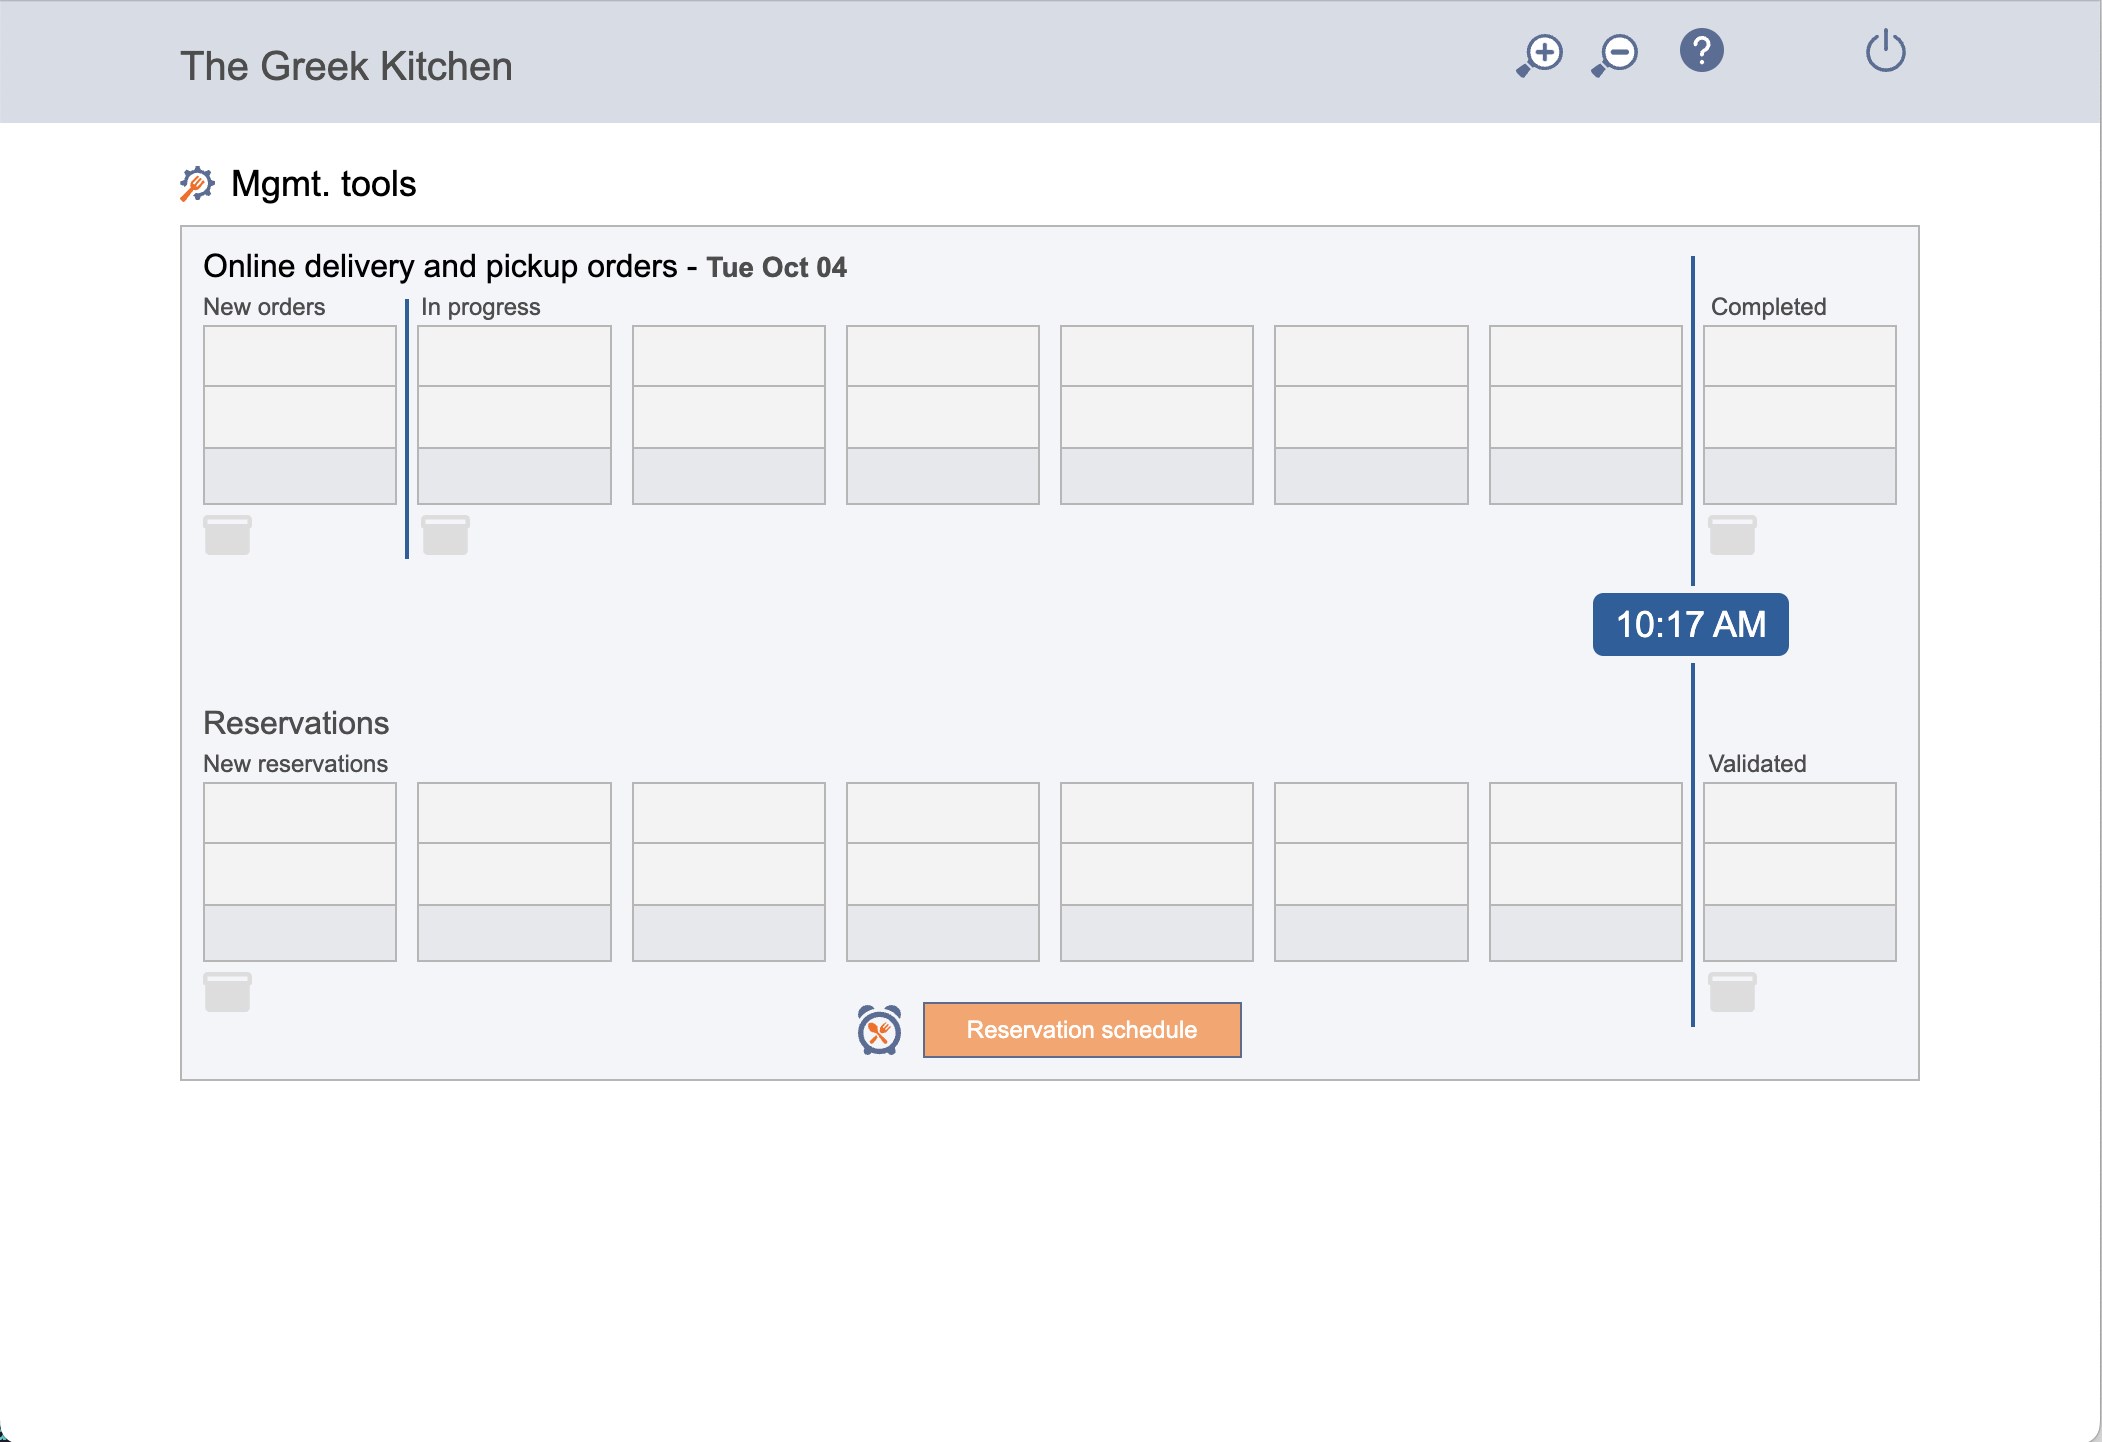Open the Reservation schedule button

[x=1082, y=1030]
